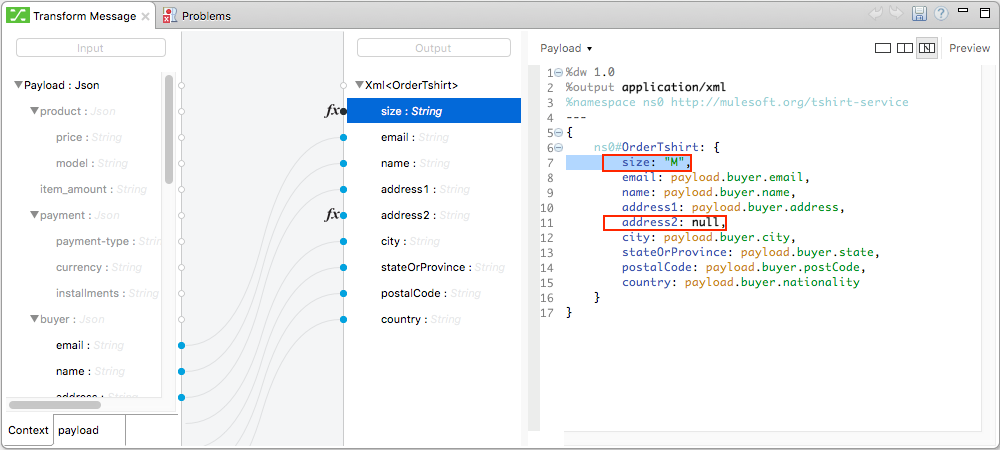Collapse the Payload : Json tree node
Screen dimensions: 1000x450
18,85
